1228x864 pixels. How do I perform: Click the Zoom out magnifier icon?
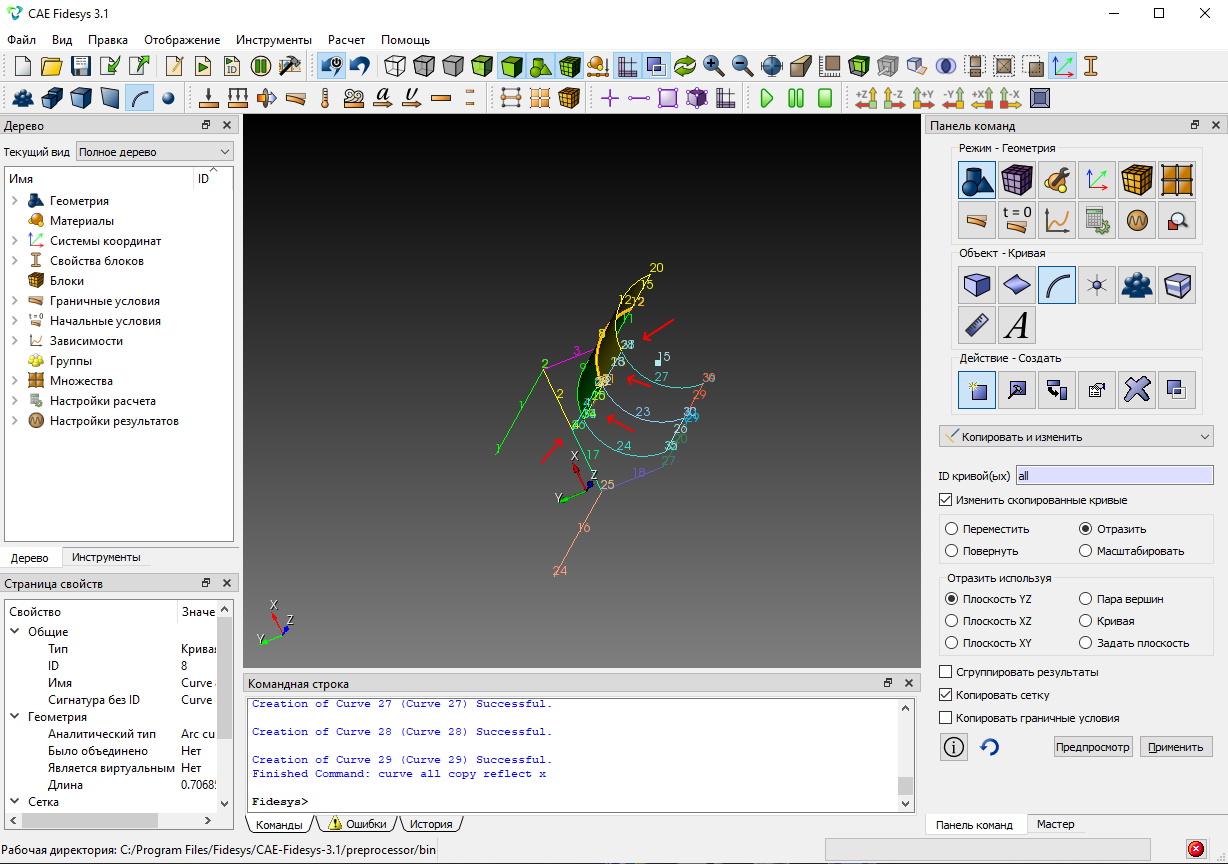(743, 66)
